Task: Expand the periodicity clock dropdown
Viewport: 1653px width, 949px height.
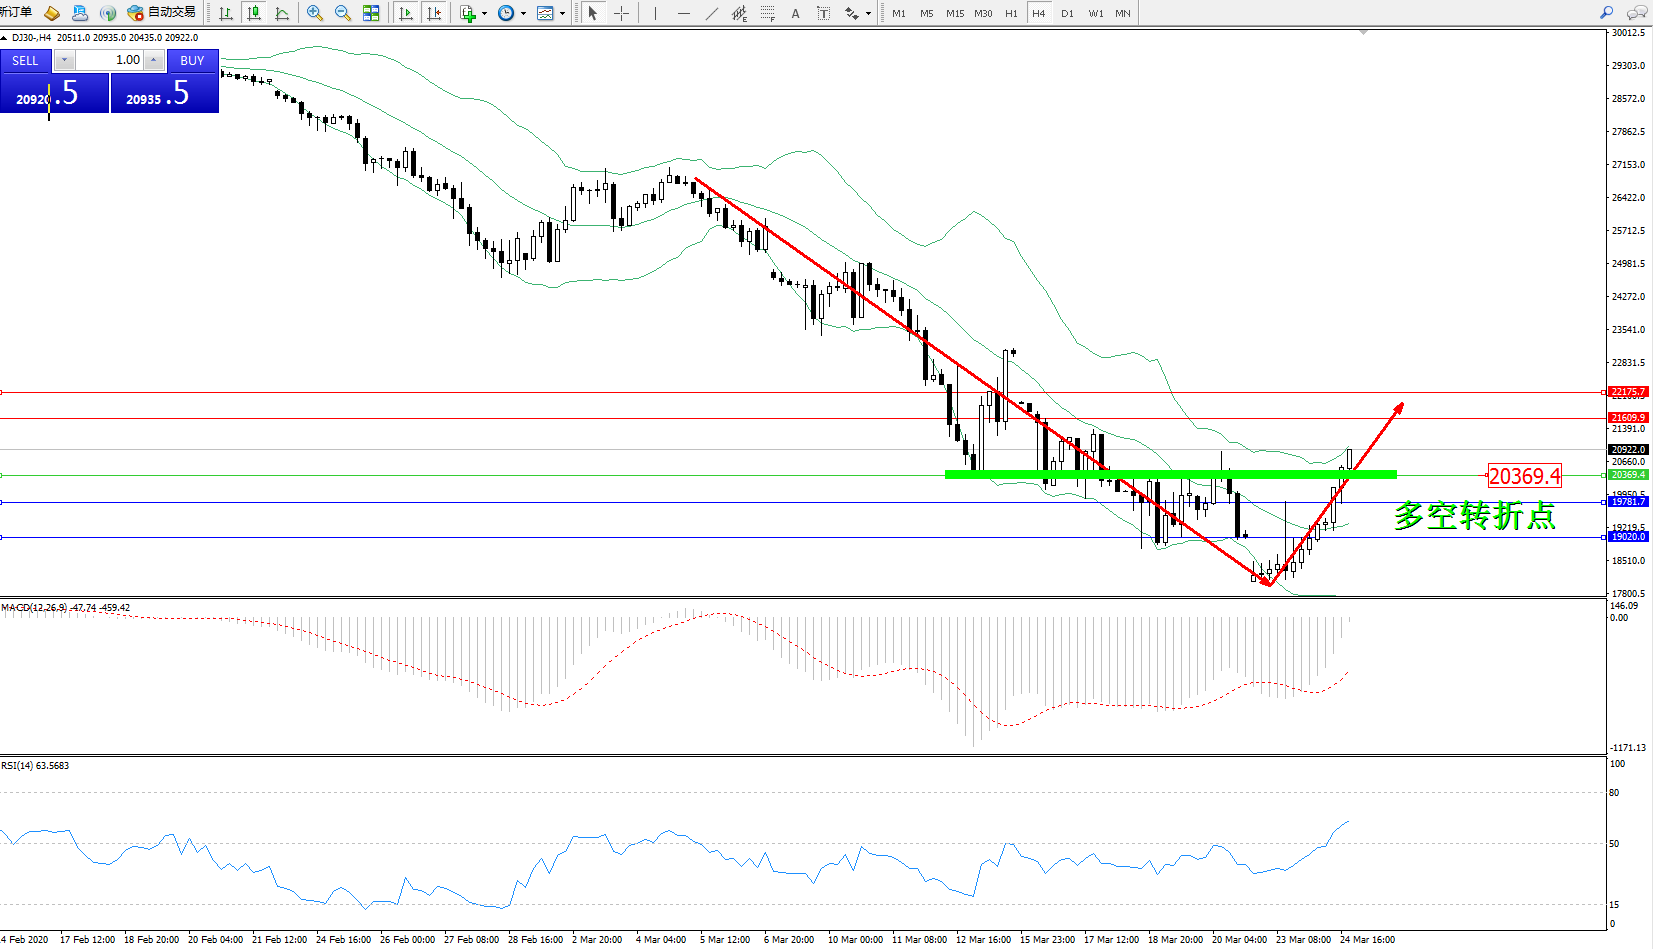Action: pos(523,14)
